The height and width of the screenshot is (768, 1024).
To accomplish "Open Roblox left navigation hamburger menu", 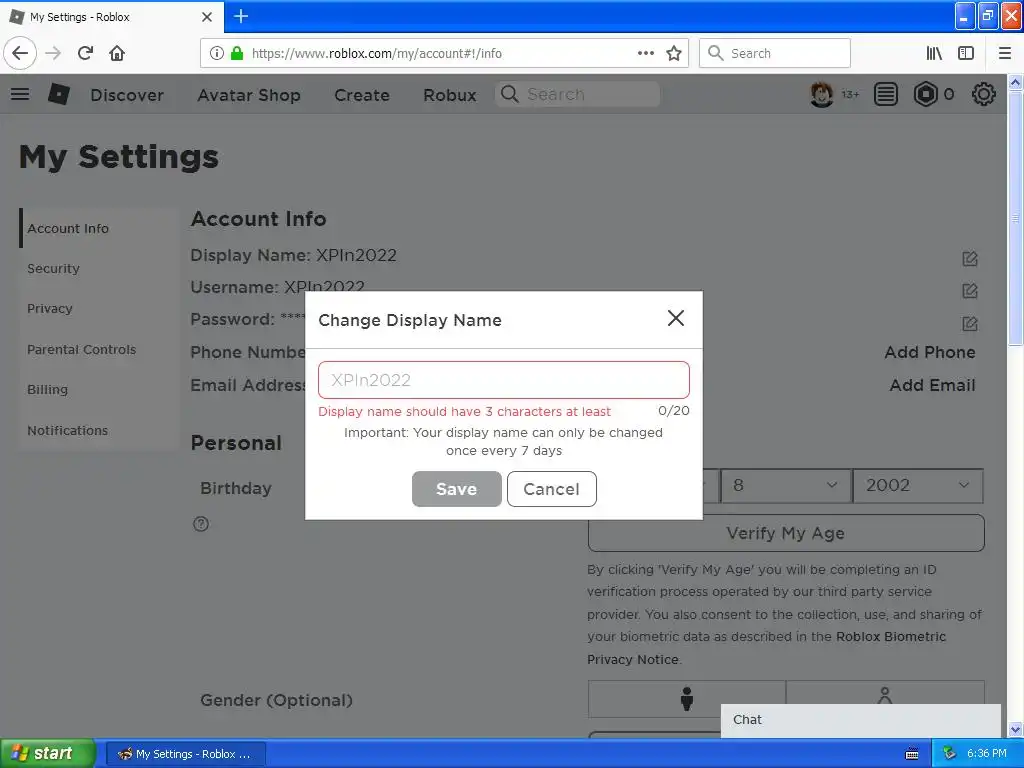I will click(x=20, y=95).
